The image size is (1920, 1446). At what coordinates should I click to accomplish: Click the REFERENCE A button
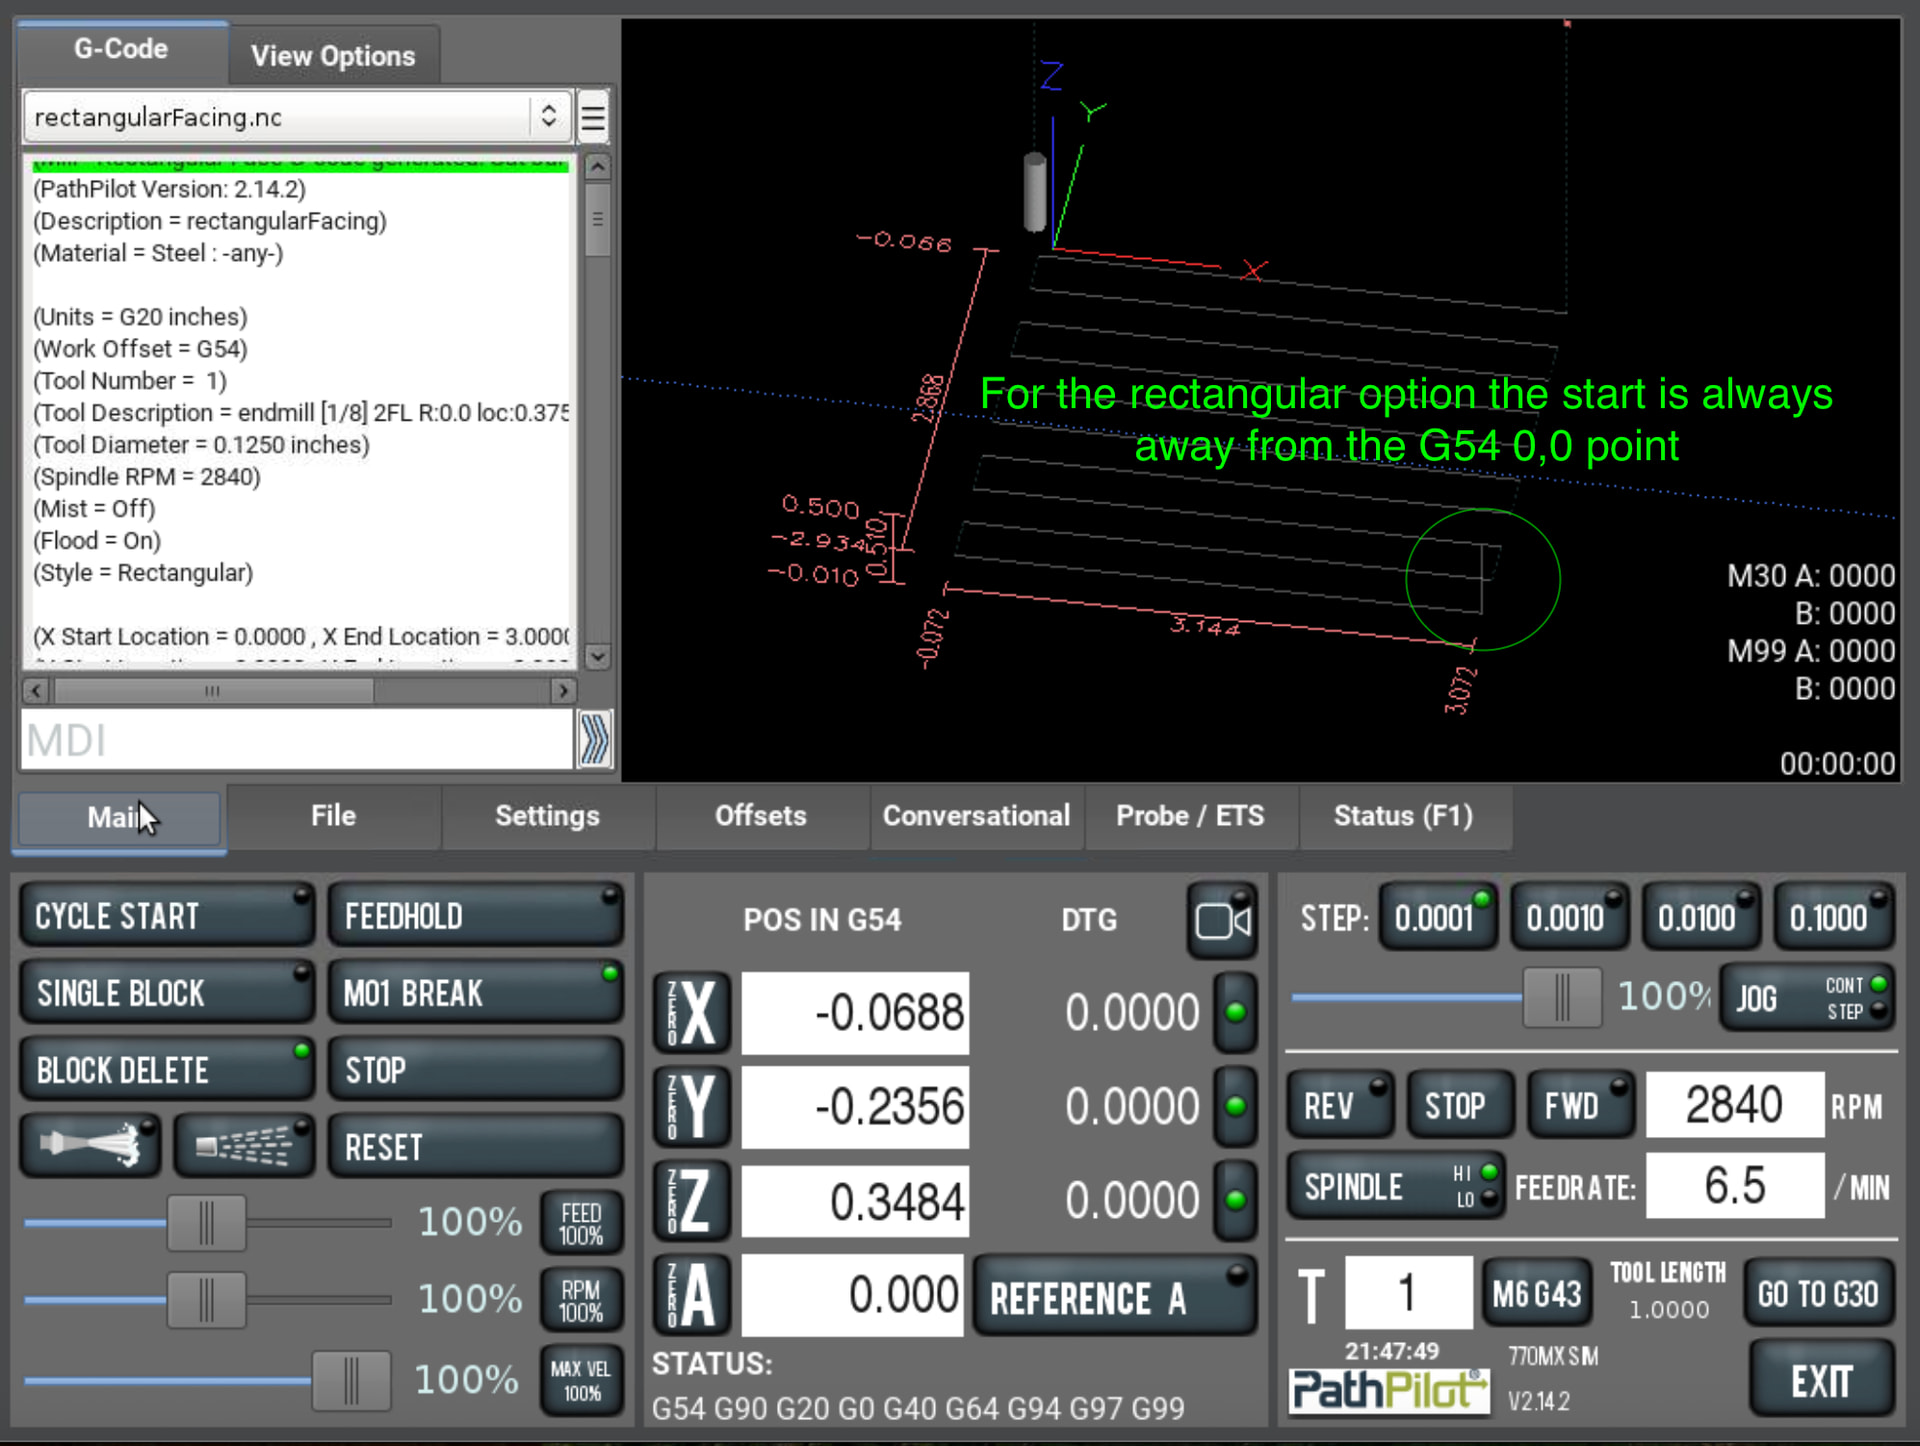point(1115,1297)
